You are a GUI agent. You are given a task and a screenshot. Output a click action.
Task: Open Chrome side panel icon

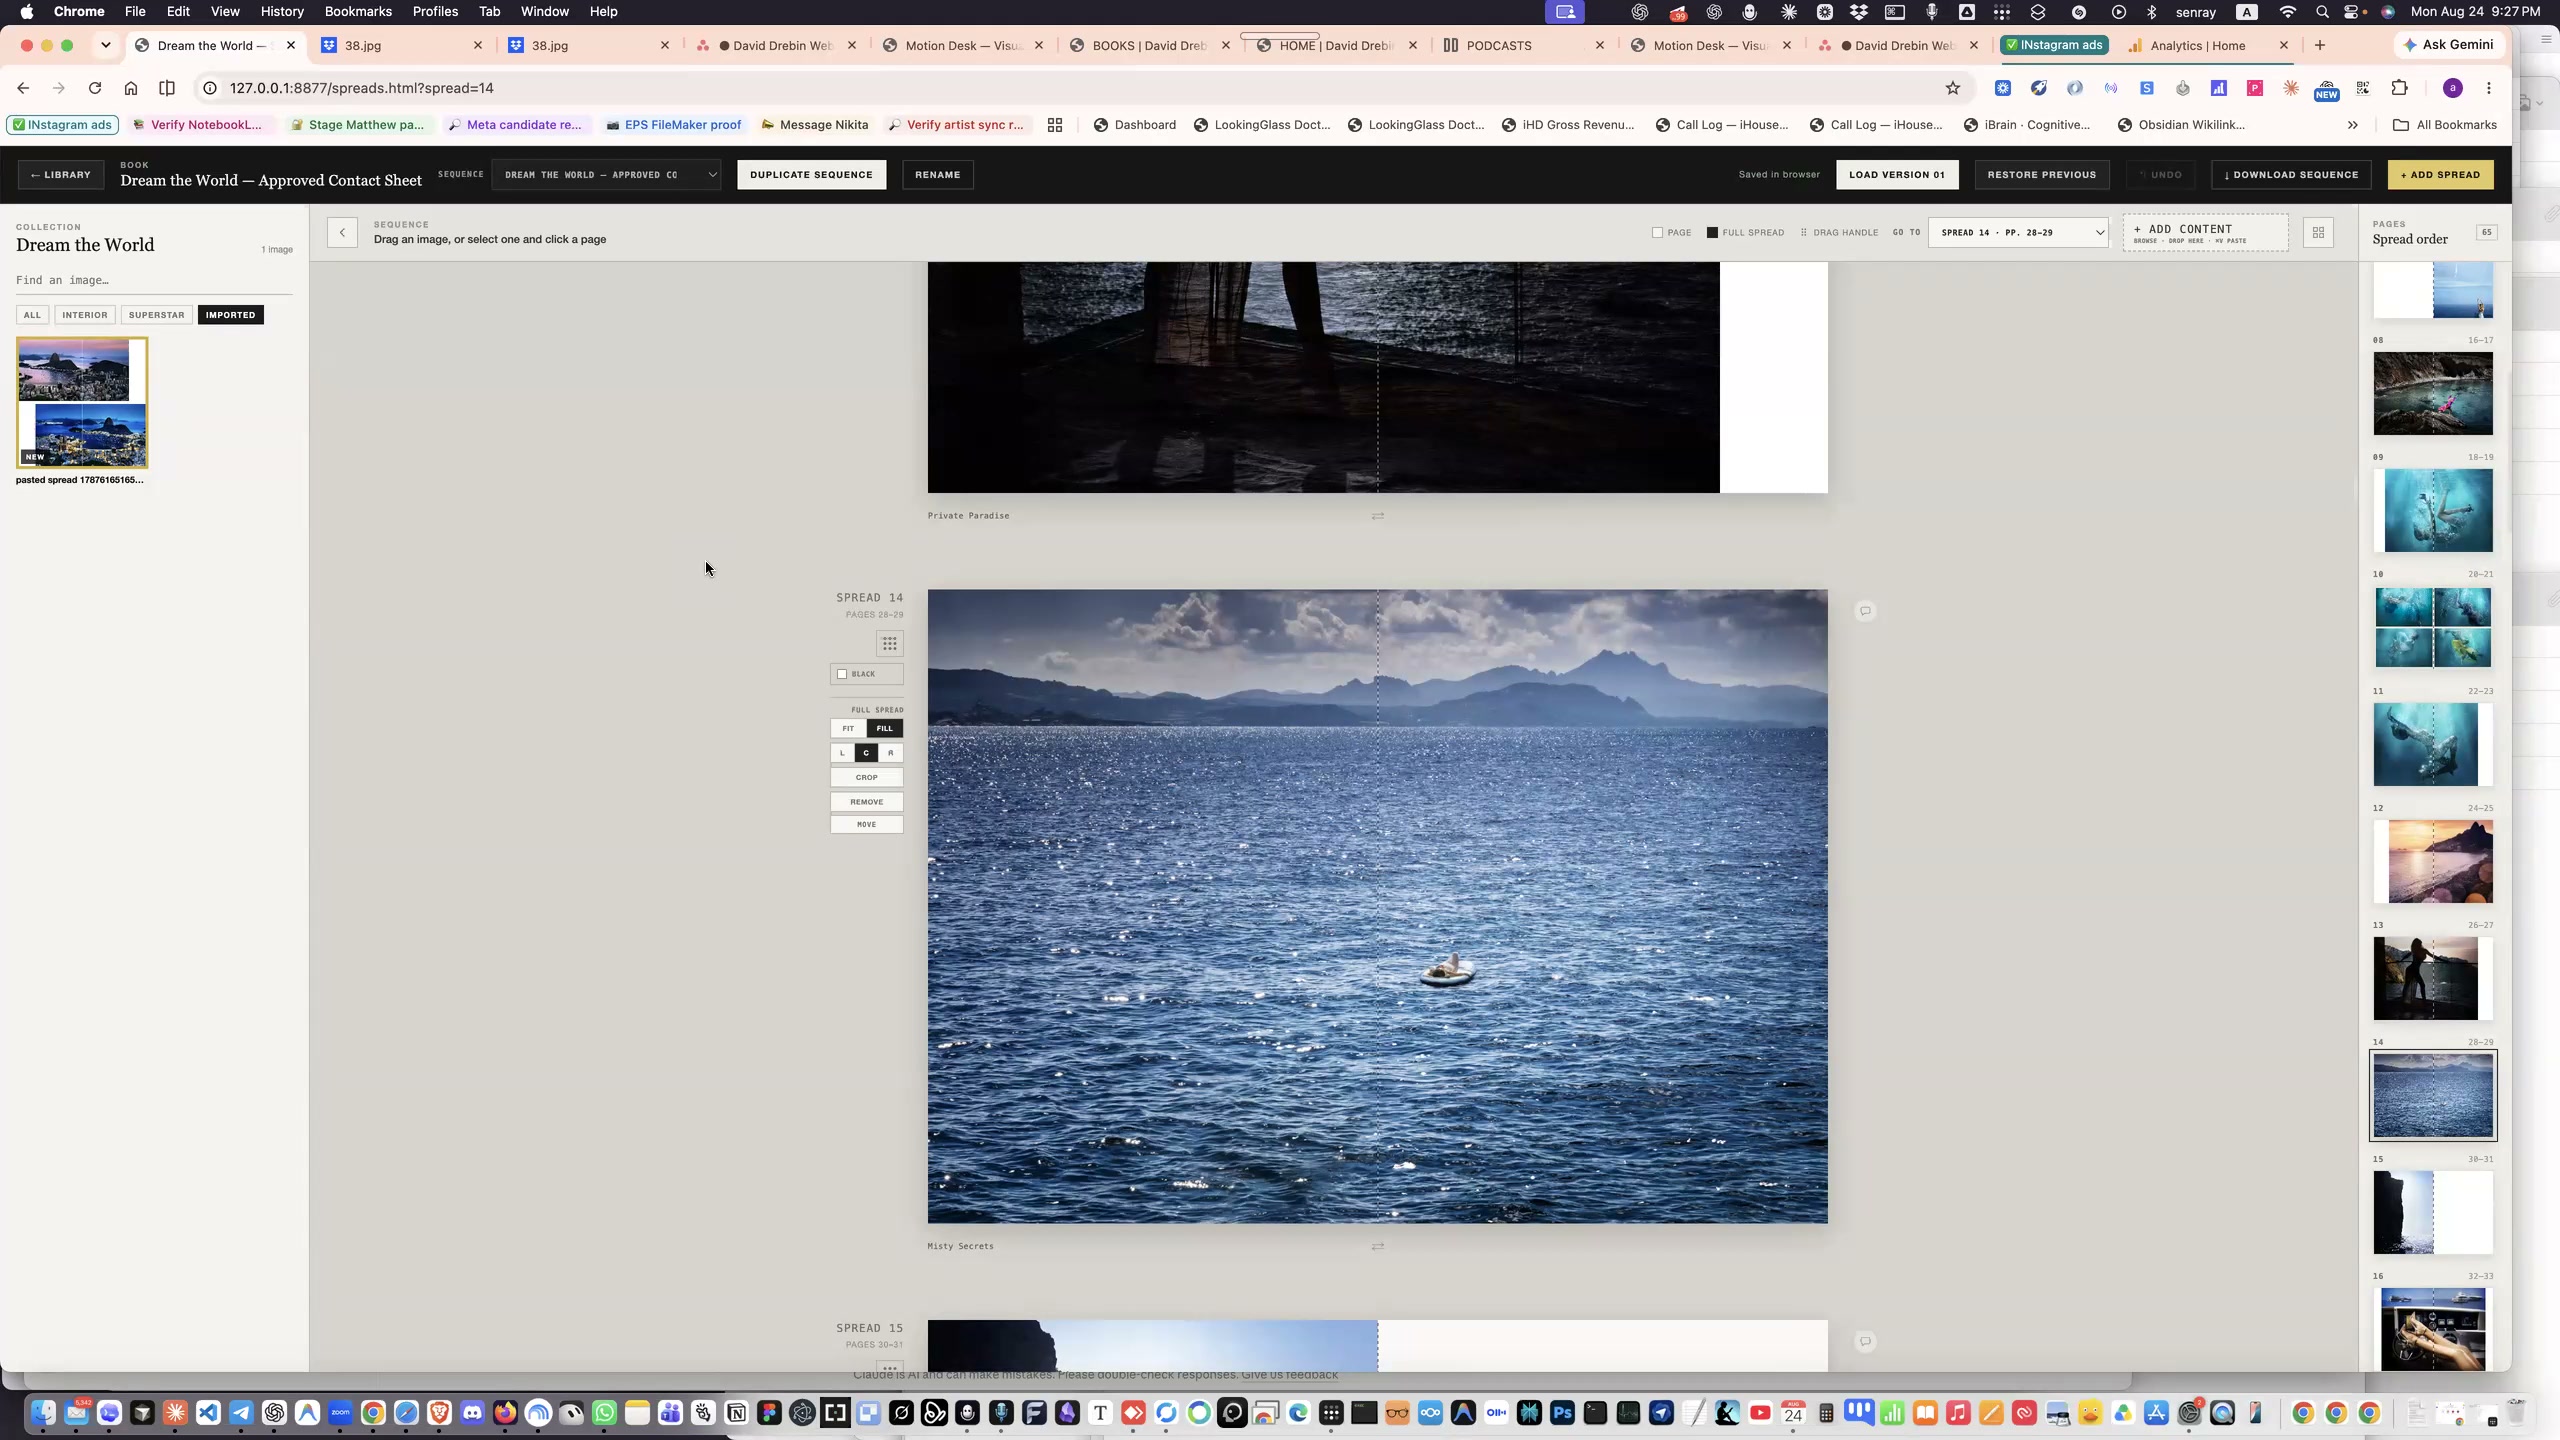point(167,88)
